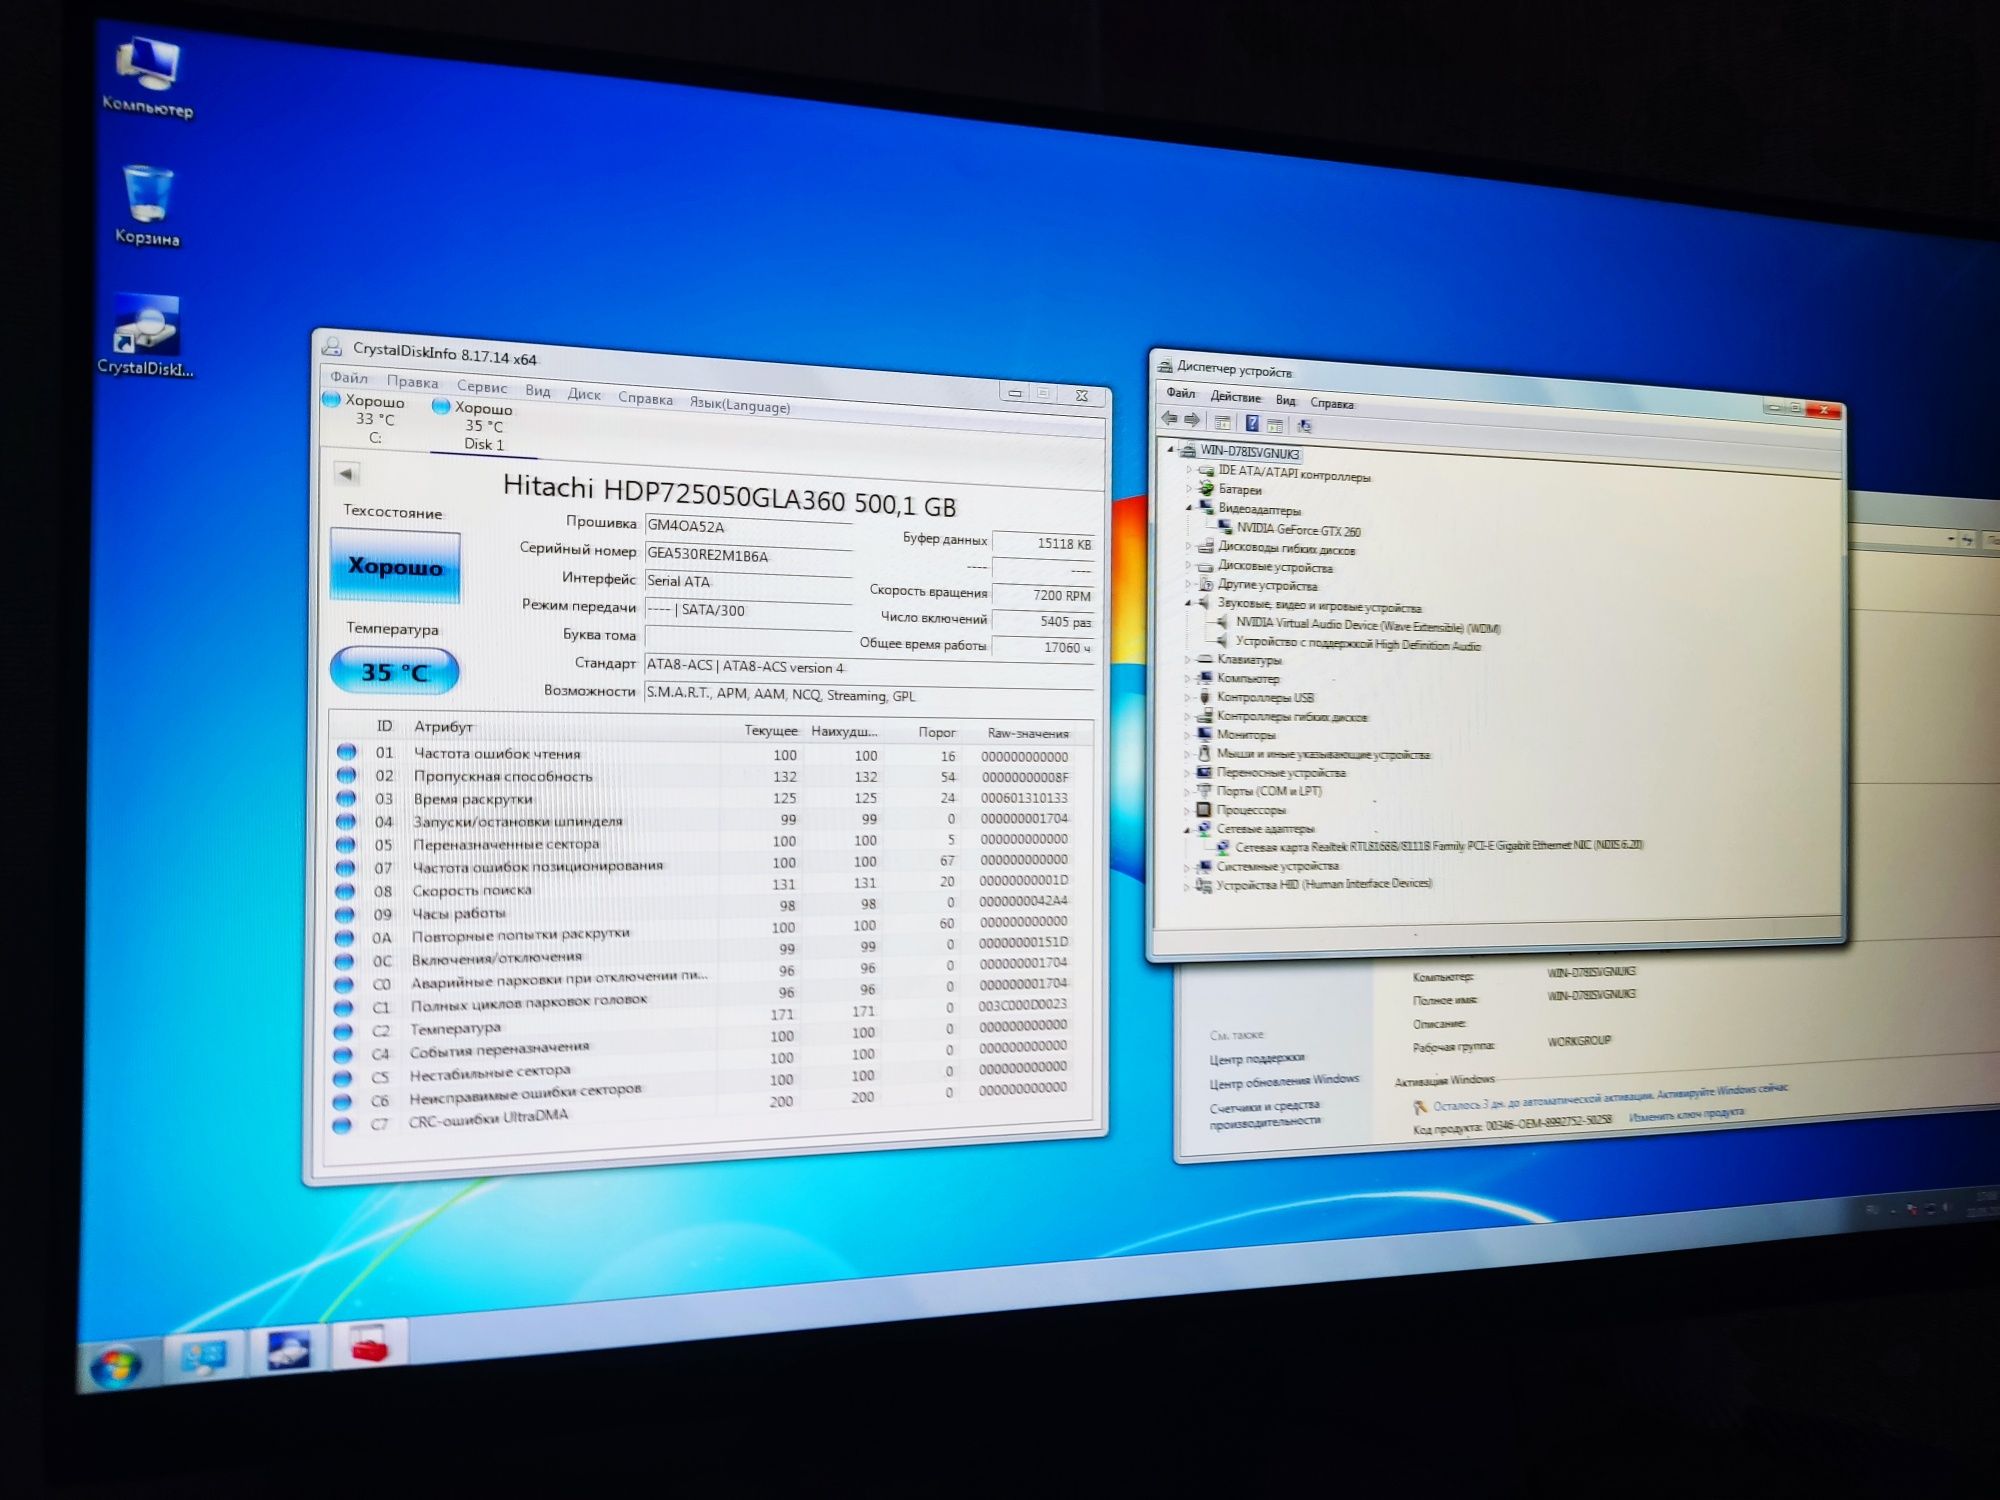Collapse Звуковые, видео и игровые устройства node
Image resolution: width=2000 pixels, height=1500 pixels.
1188,603
